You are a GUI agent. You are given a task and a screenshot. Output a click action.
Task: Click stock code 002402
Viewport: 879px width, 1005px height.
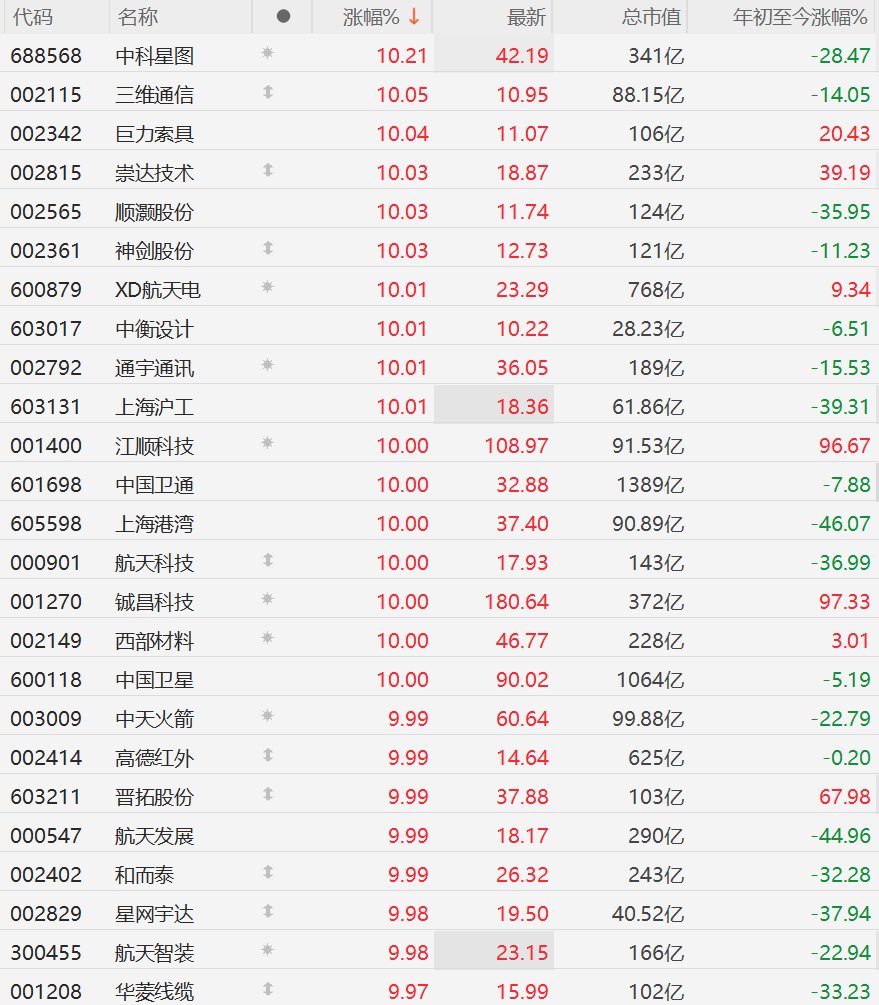pos(46,875)
